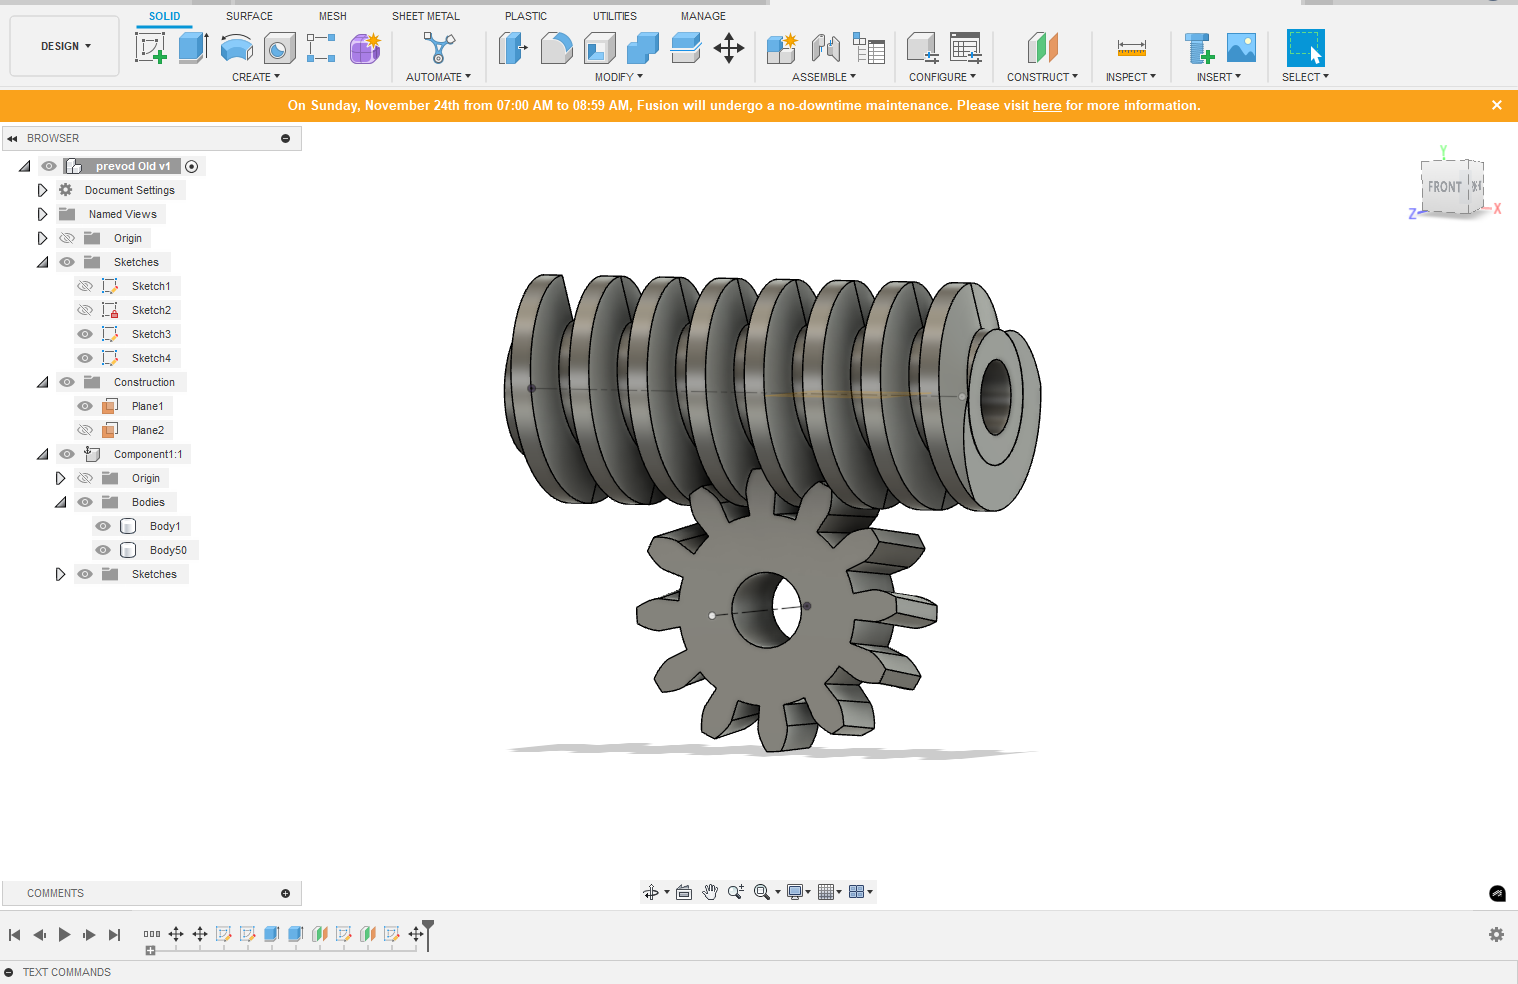Open the SURFACE tab
The image size is (1518, 984).
click(249, 16)
